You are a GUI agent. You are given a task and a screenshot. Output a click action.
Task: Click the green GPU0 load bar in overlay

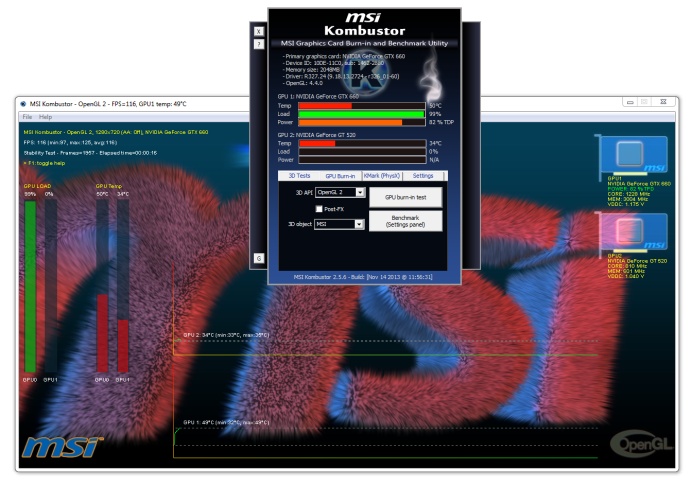point(30,286)
